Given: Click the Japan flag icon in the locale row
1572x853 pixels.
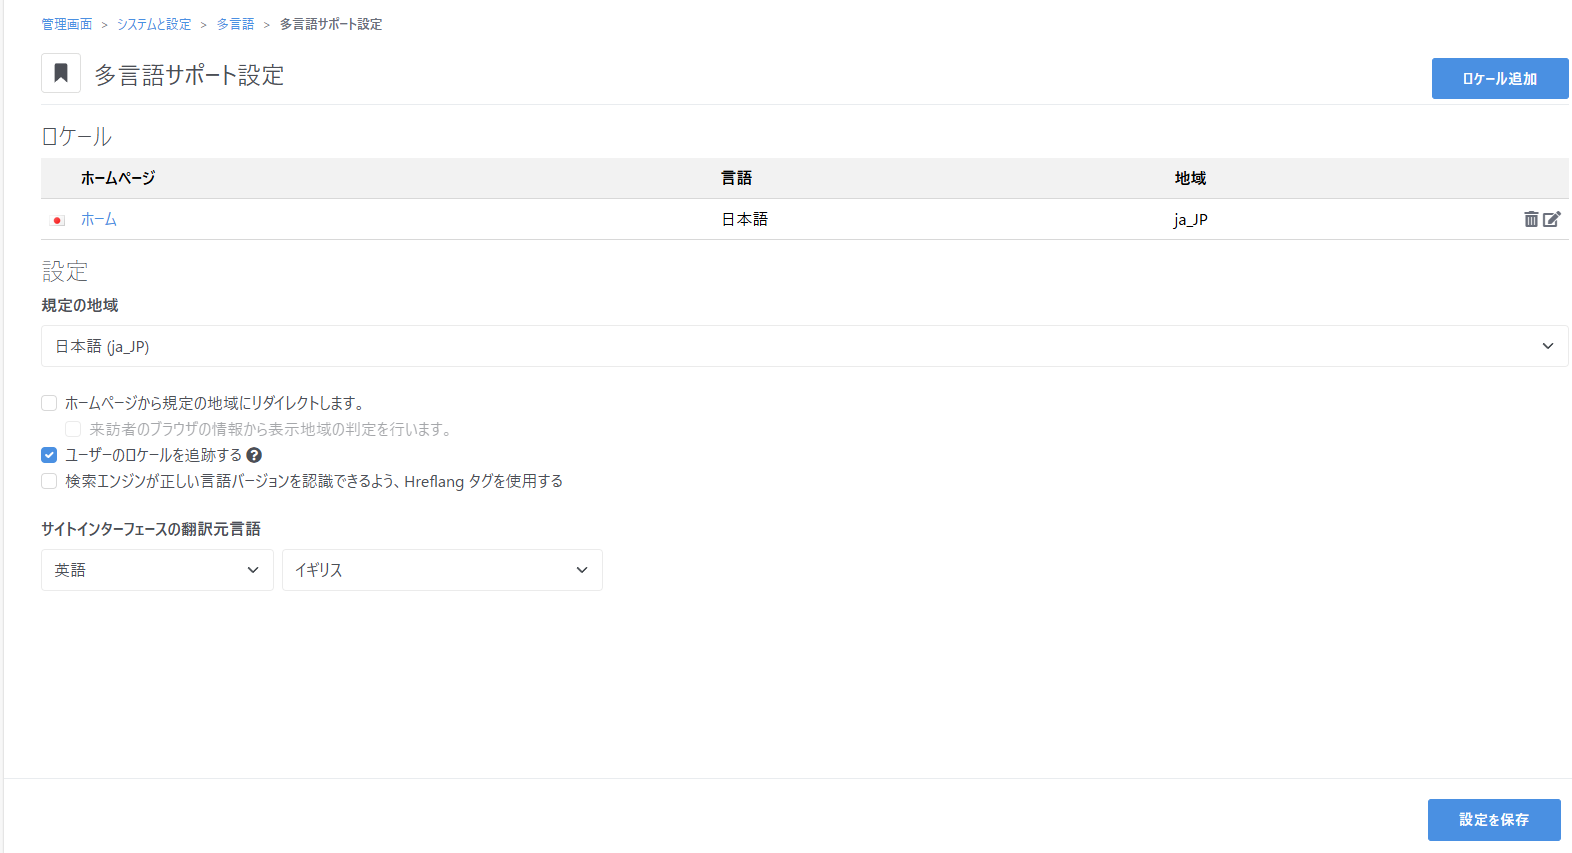Looking at the screenshot, I should click(58, 220).
